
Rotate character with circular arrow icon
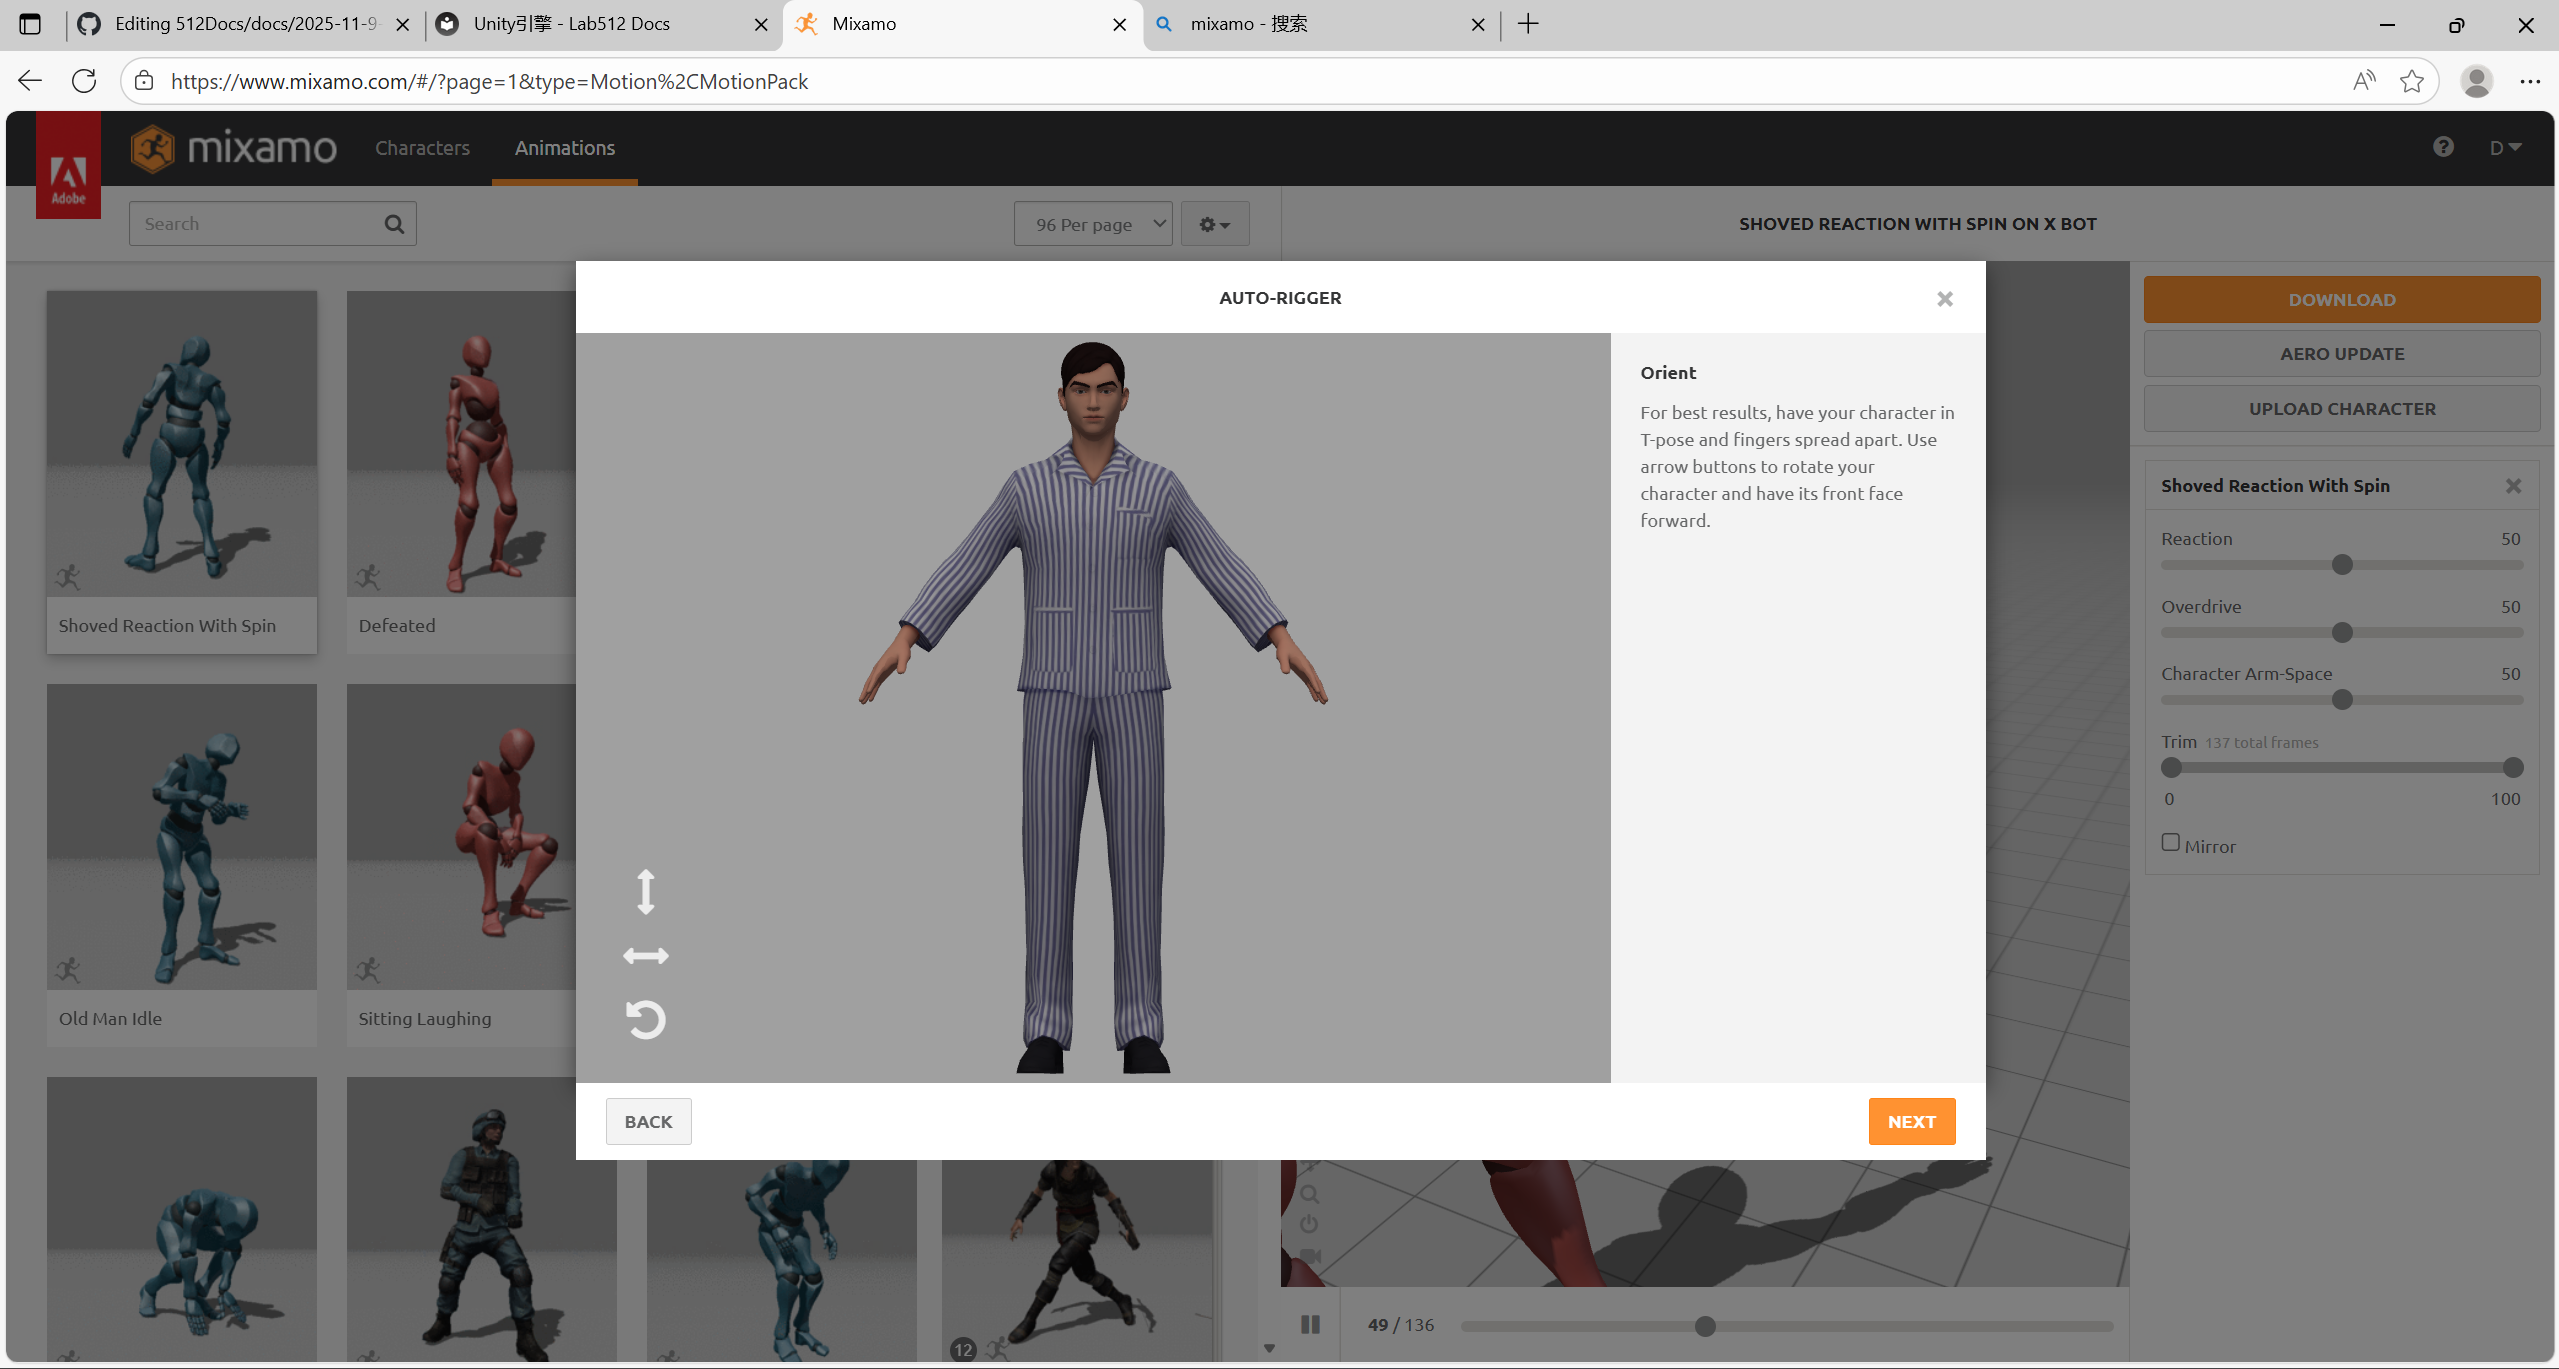[645, 1019]
